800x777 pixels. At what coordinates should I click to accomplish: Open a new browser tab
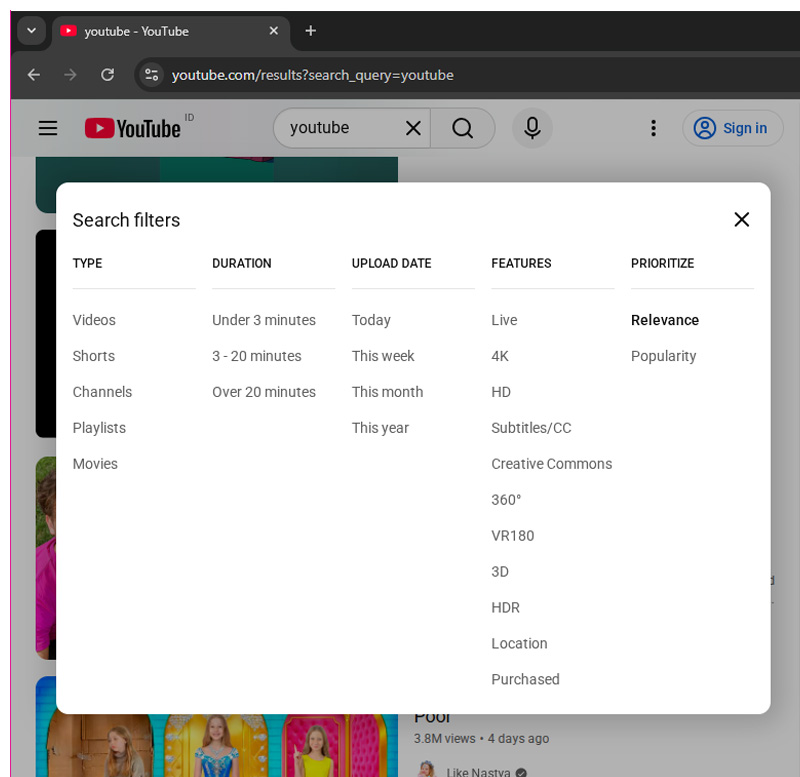point(310,31)
